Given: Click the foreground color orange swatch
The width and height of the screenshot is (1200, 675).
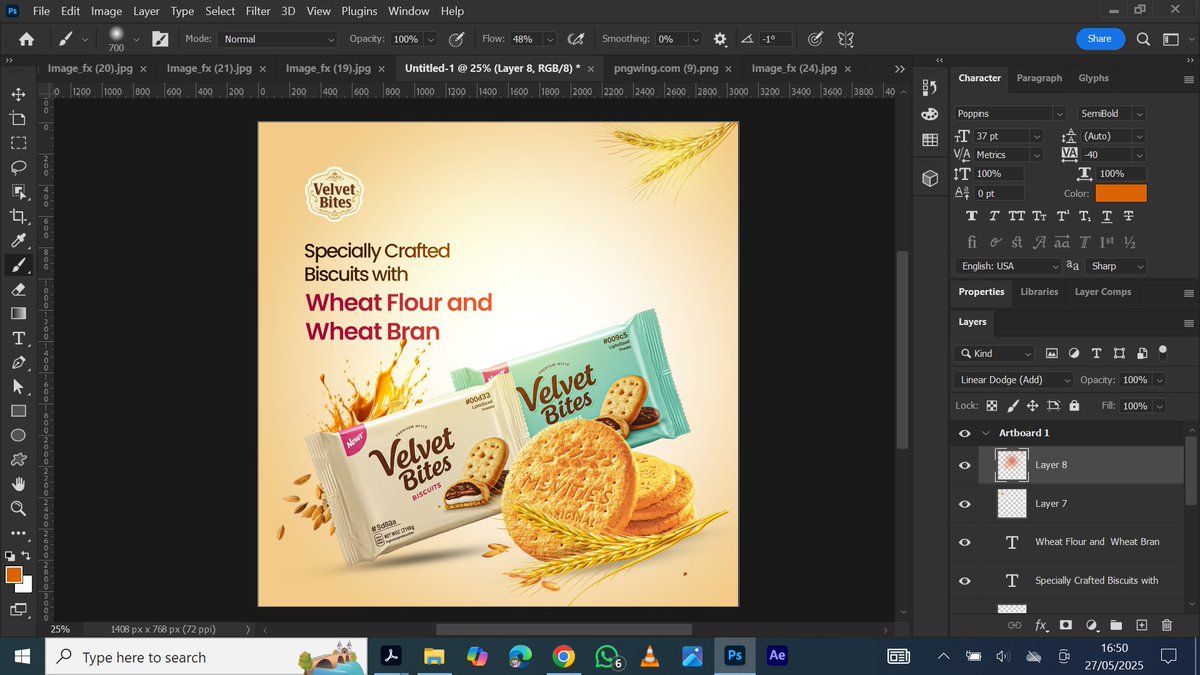Looking at the screenshot, I should click(x=13, y=575).
